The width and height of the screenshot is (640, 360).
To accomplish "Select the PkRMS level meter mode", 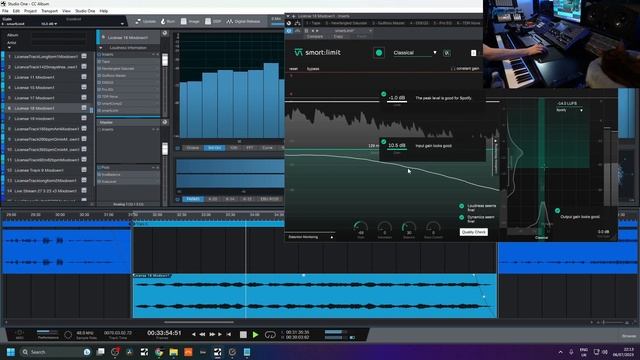I will pyautogui.click(x=193, y=199).
